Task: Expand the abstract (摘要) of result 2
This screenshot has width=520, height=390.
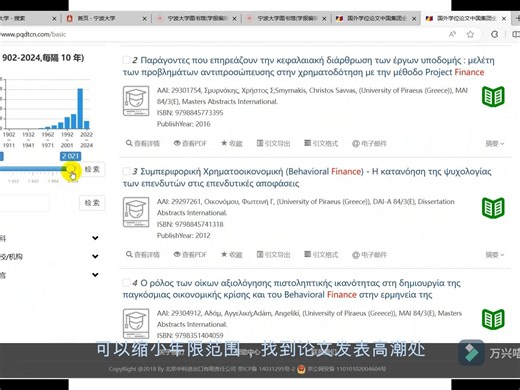Action: coord(495,144)
